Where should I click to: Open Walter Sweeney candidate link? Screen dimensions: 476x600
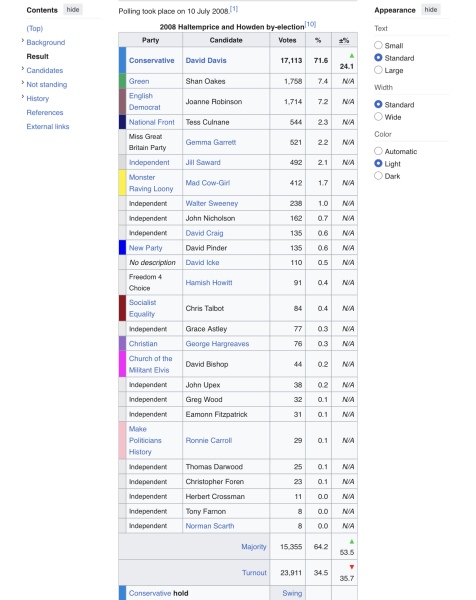pyautogui.click(x=212, y=203)
